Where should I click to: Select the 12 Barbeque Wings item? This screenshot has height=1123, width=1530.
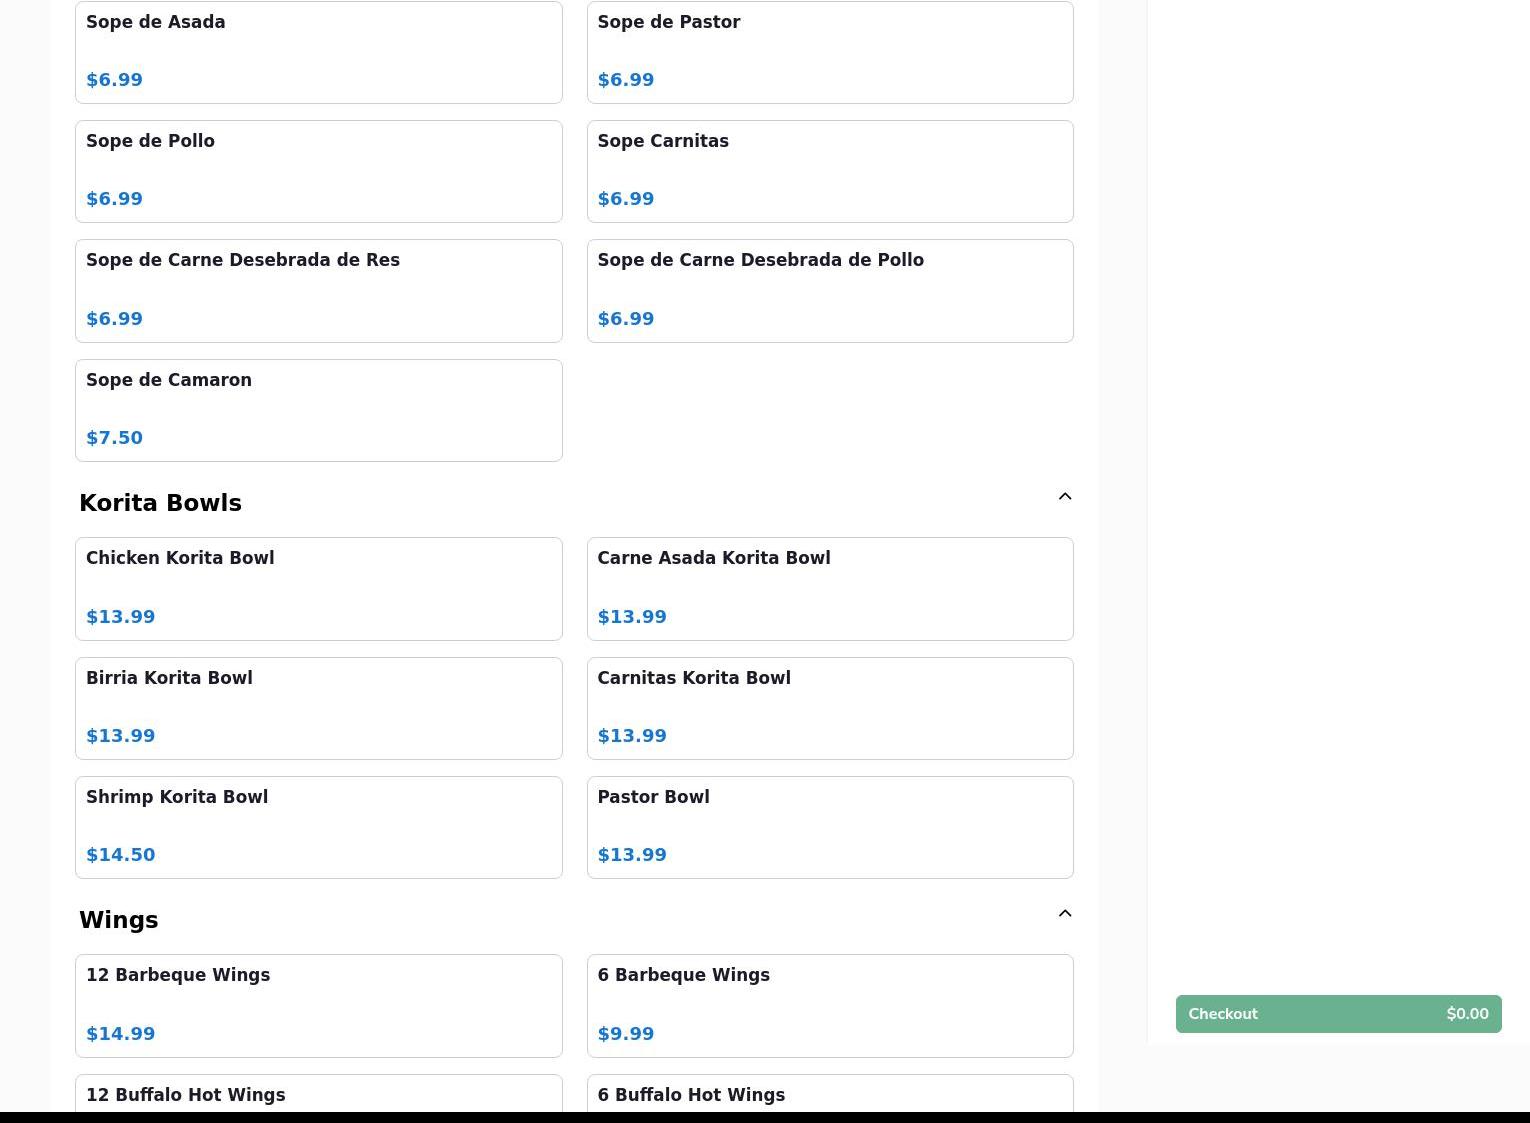tap(319, 1006)
